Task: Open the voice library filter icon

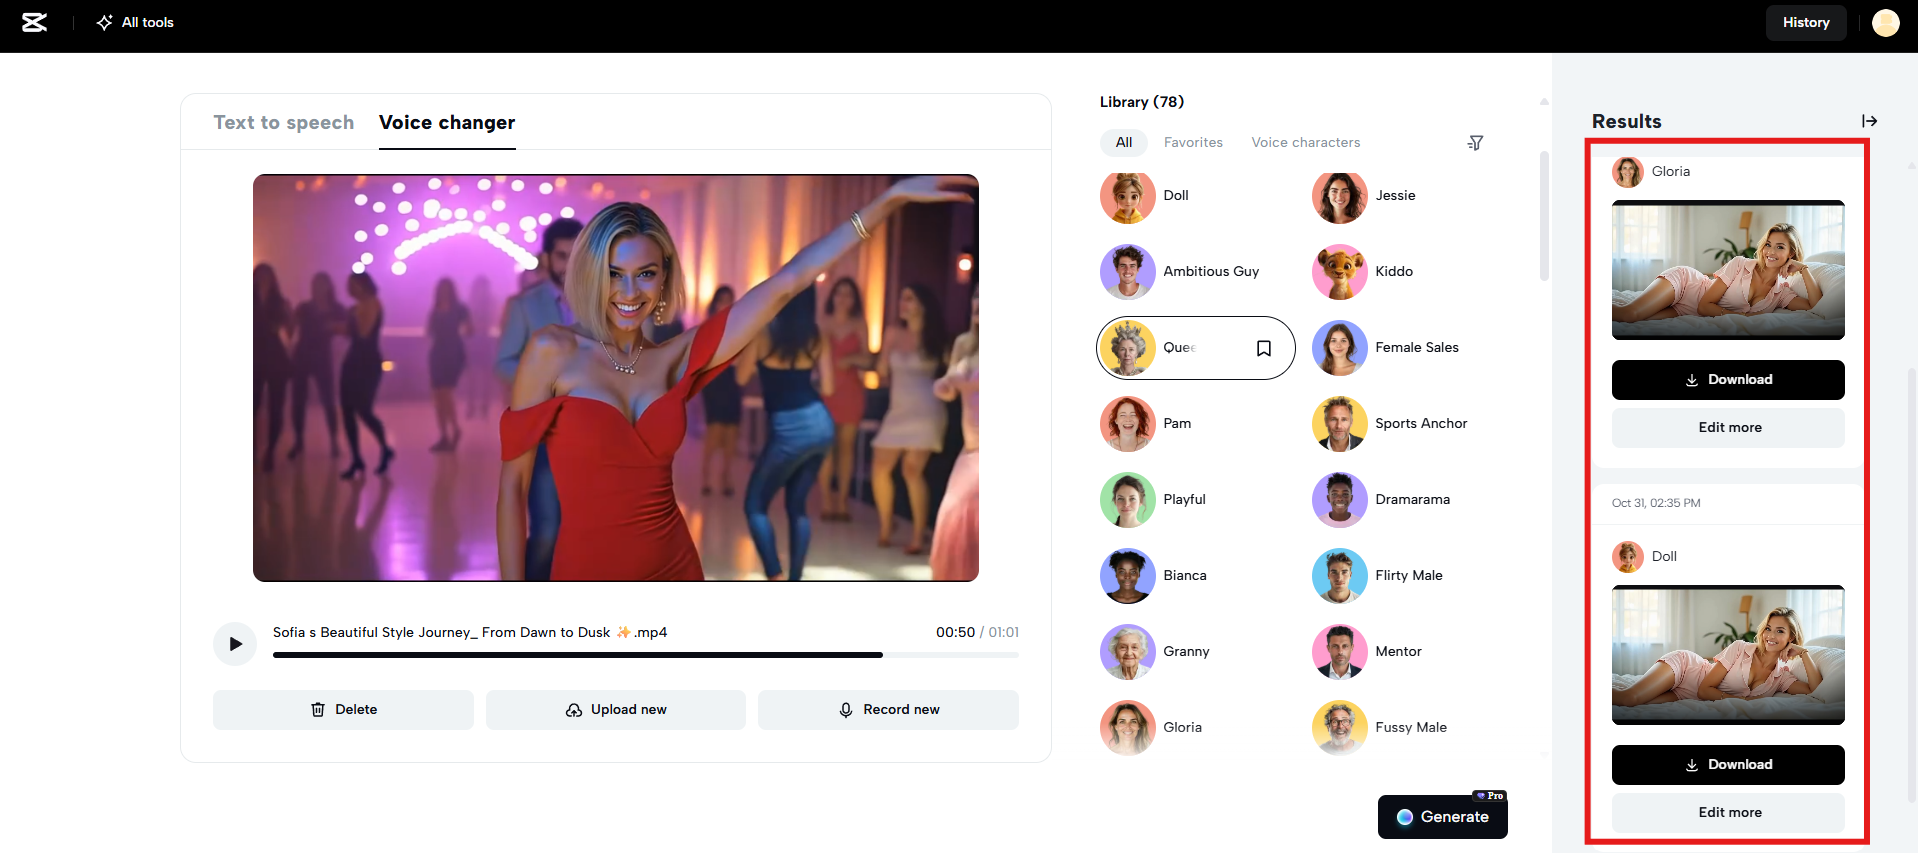Action: 1475,143
